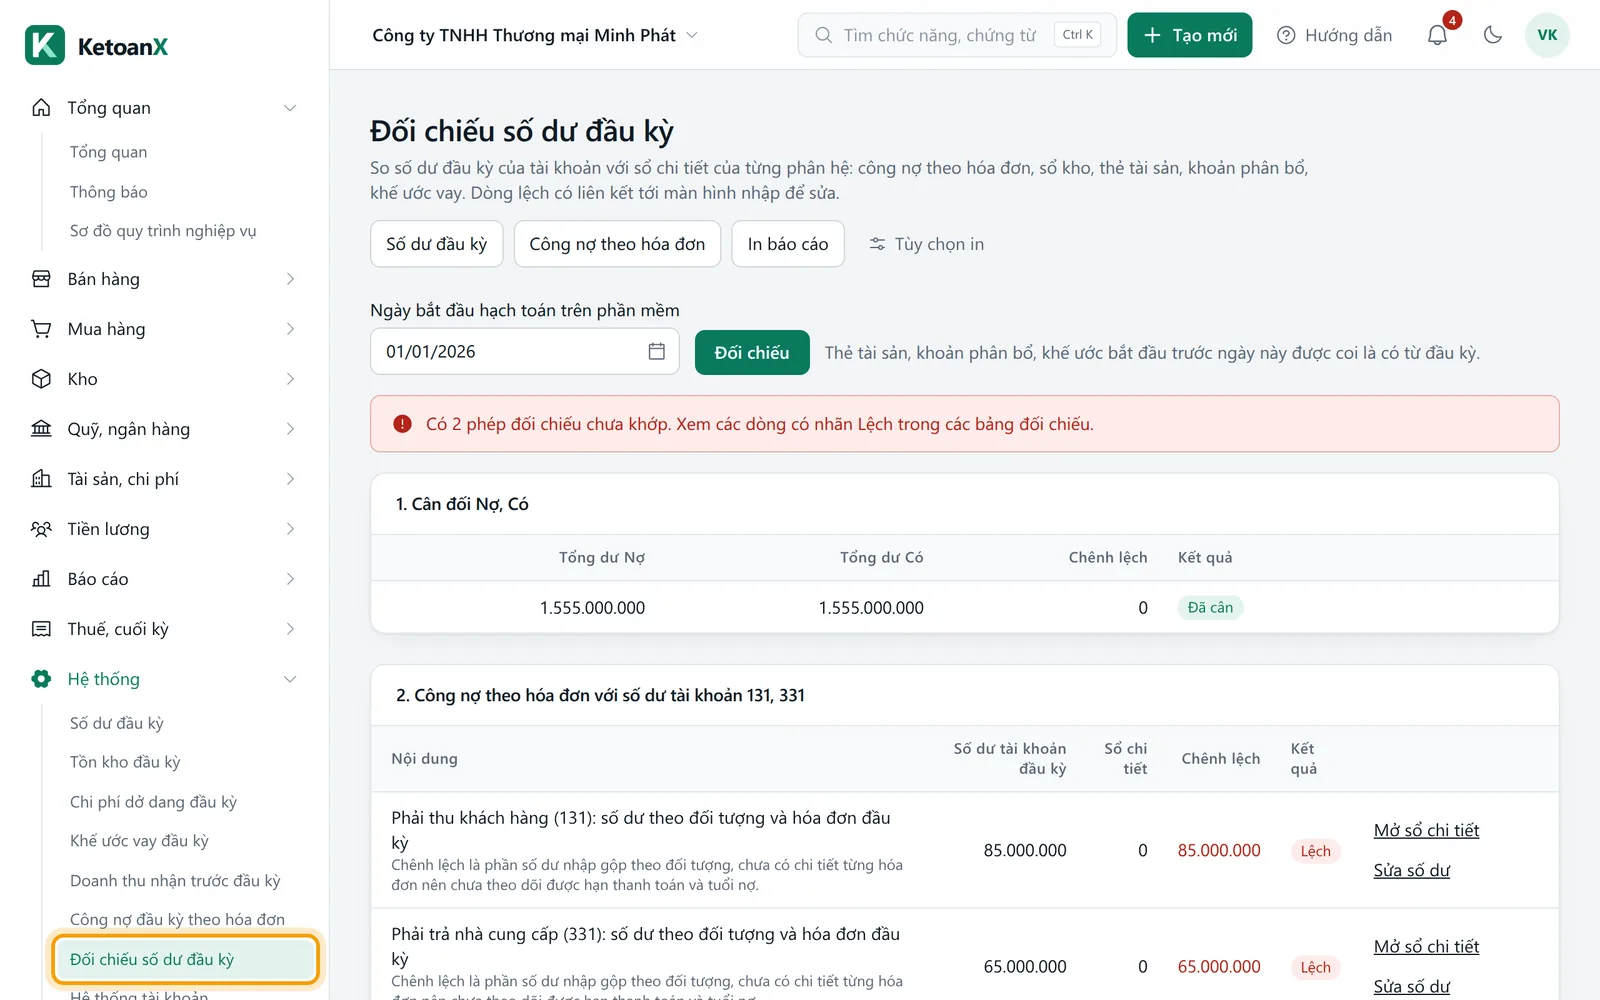Select Đối chiếu số dư đầu kỳ item
Viewport: 1600px width, 1000px height.
click(185, 959)
